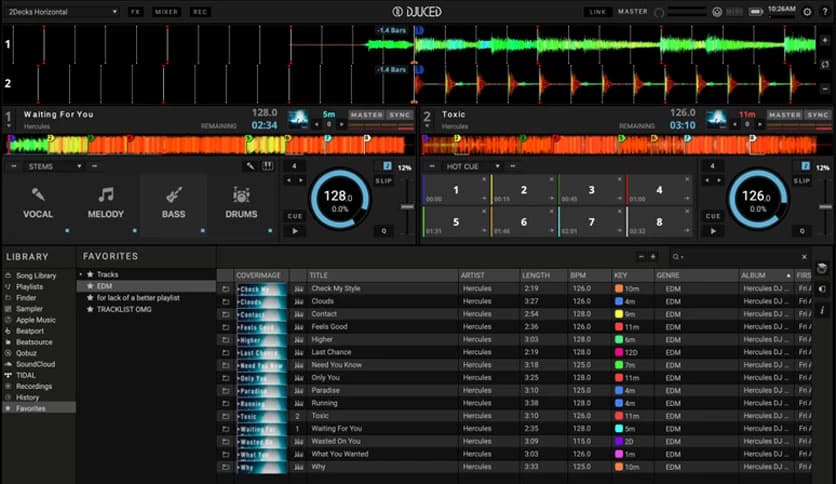Toggle SYNC on deck 1

(x=400, y=115)
